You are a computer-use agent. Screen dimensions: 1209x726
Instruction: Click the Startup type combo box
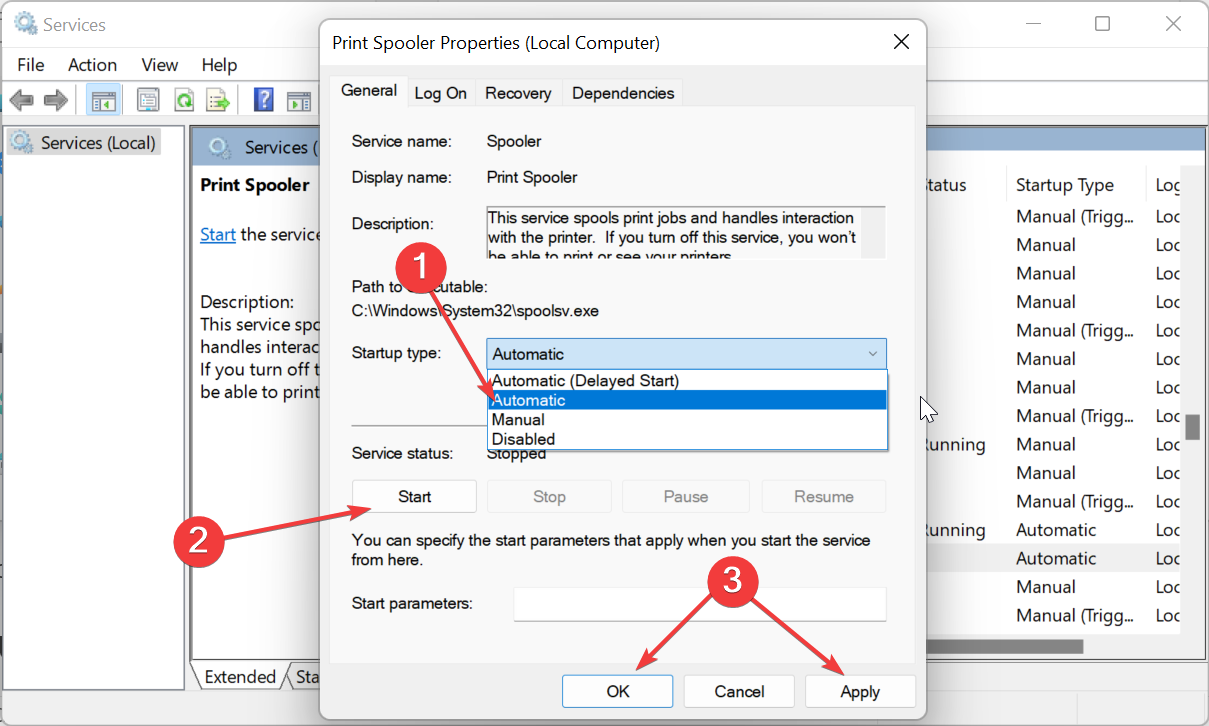point(686,354)
